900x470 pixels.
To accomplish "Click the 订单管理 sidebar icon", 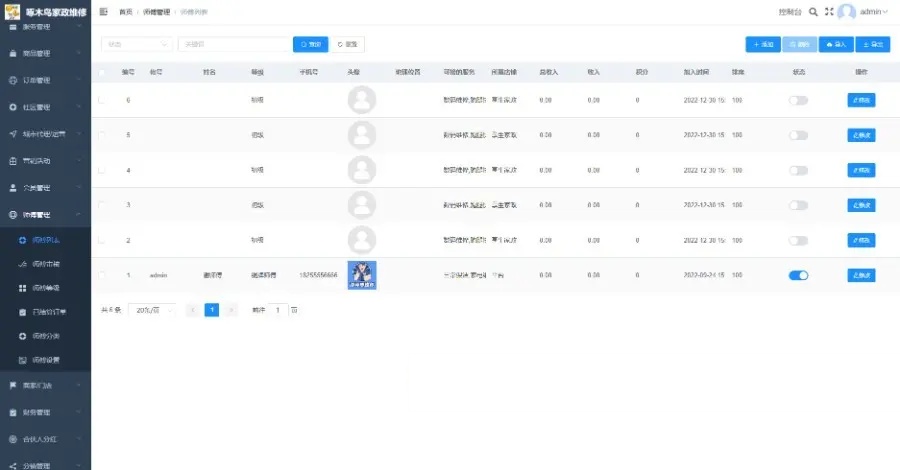I will coord(13,80).
